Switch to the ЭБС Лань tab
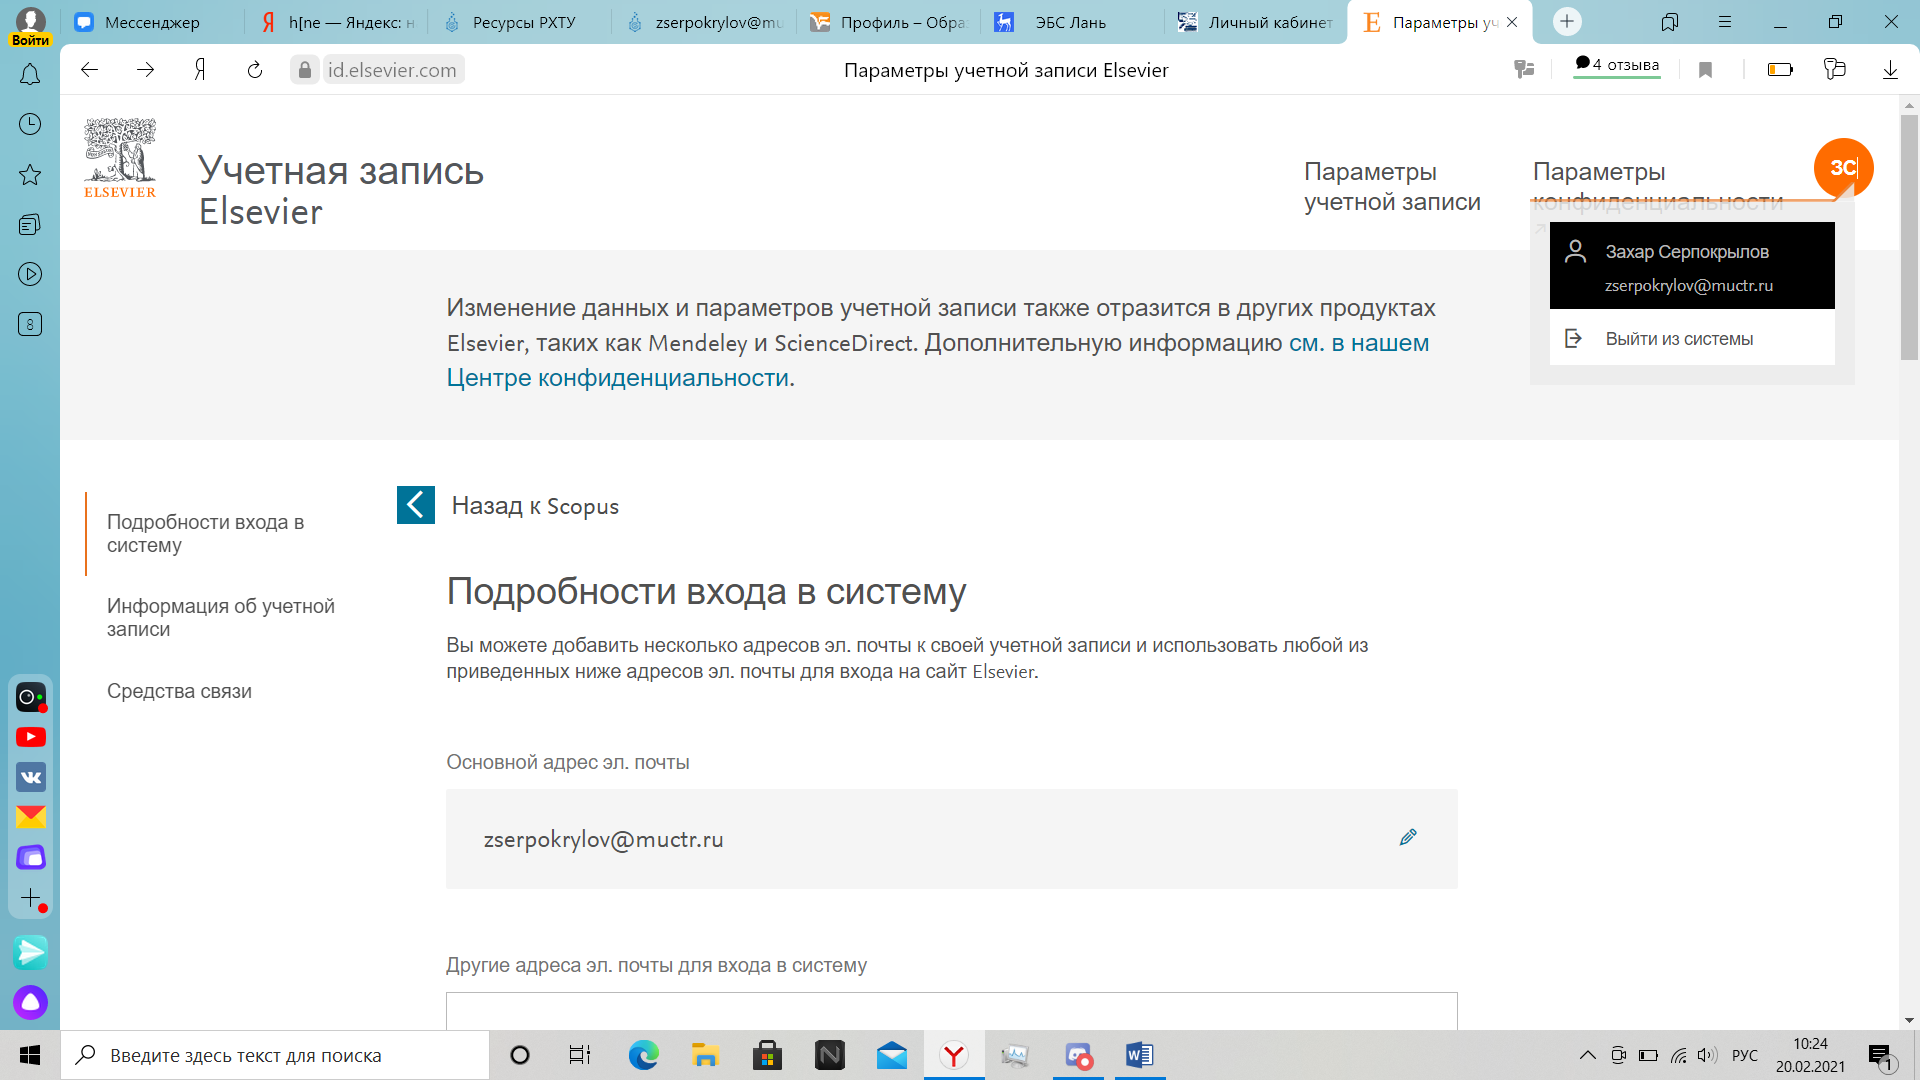The height and width of the screenshot is (1080, 1920). pyautogui.click(x=1072, y=22)
